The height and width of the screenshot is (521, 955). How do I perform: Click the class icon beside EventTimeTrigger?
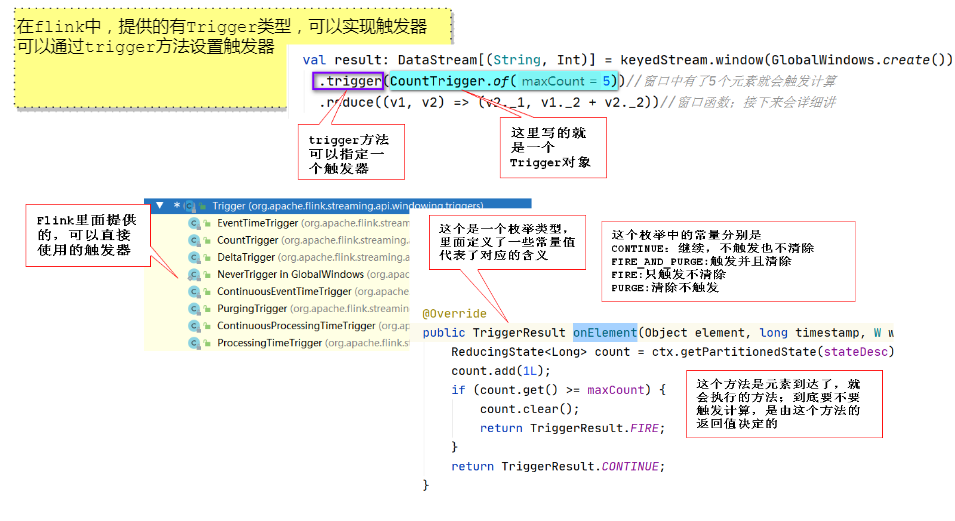tap(194, 224)
